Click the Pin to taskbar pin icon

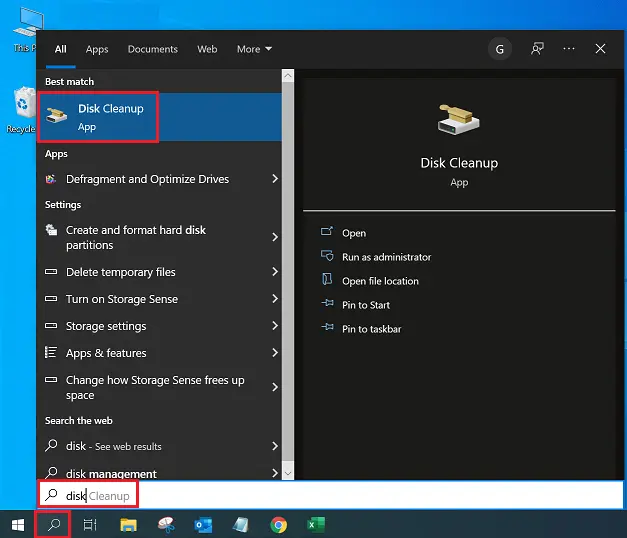point(327,327)
